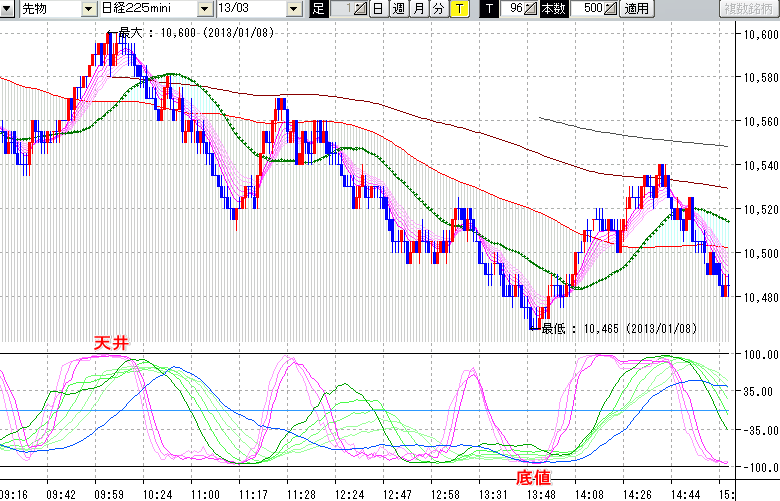
Task: Click the spinner icon beside 足 field
Action: click(x=361, y=9)
